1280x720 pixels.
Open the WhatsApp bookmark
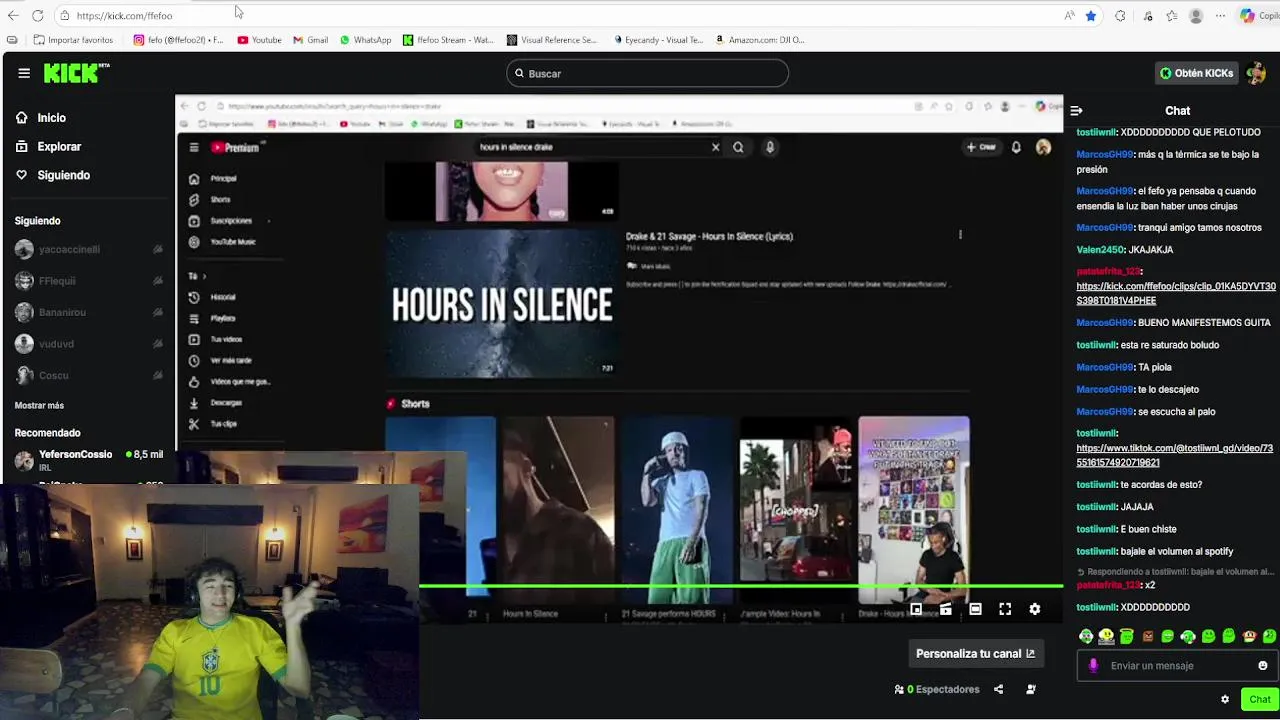[366, 40]
